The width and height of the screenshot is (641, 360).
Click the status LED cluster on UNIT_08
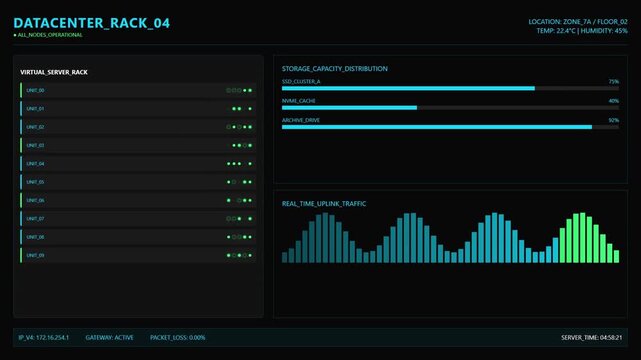239,237
